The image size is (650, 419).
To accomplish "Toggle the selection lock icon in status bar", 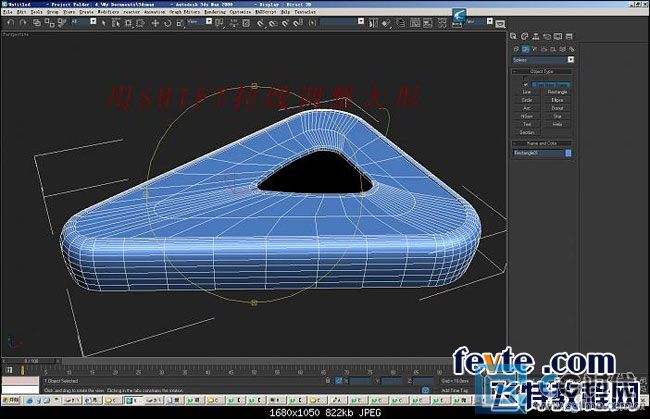I will click(x=328, y=380).
